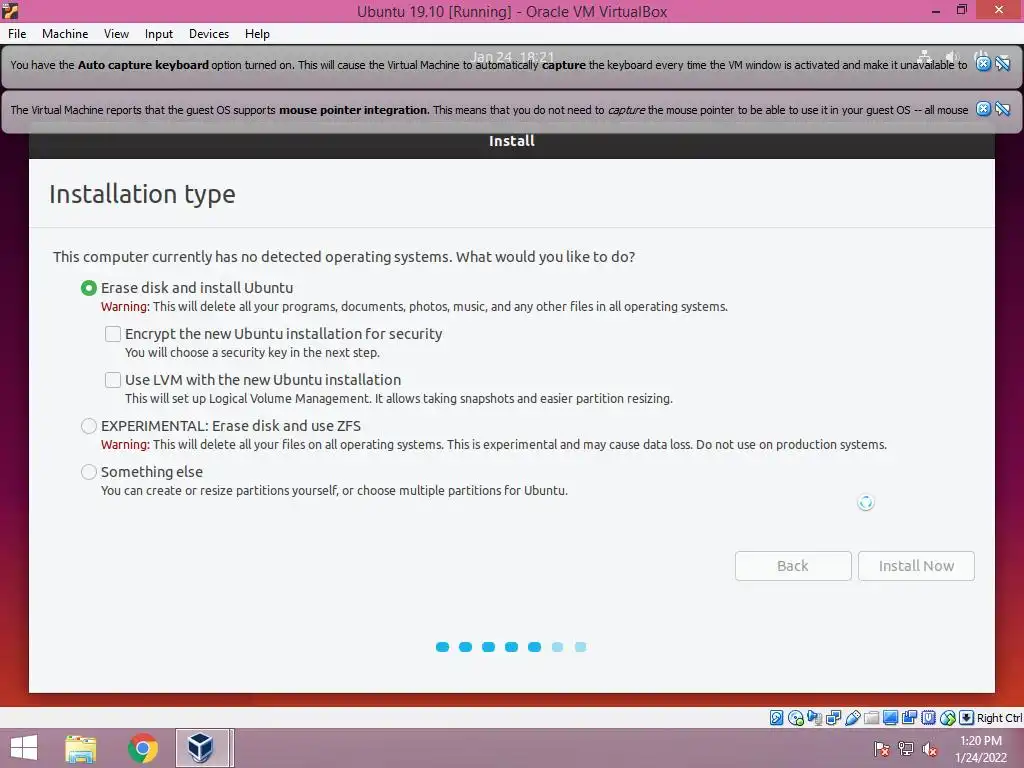1024x768 pixels.
Task: Open the Machine menu
Action: pos(65,33)
